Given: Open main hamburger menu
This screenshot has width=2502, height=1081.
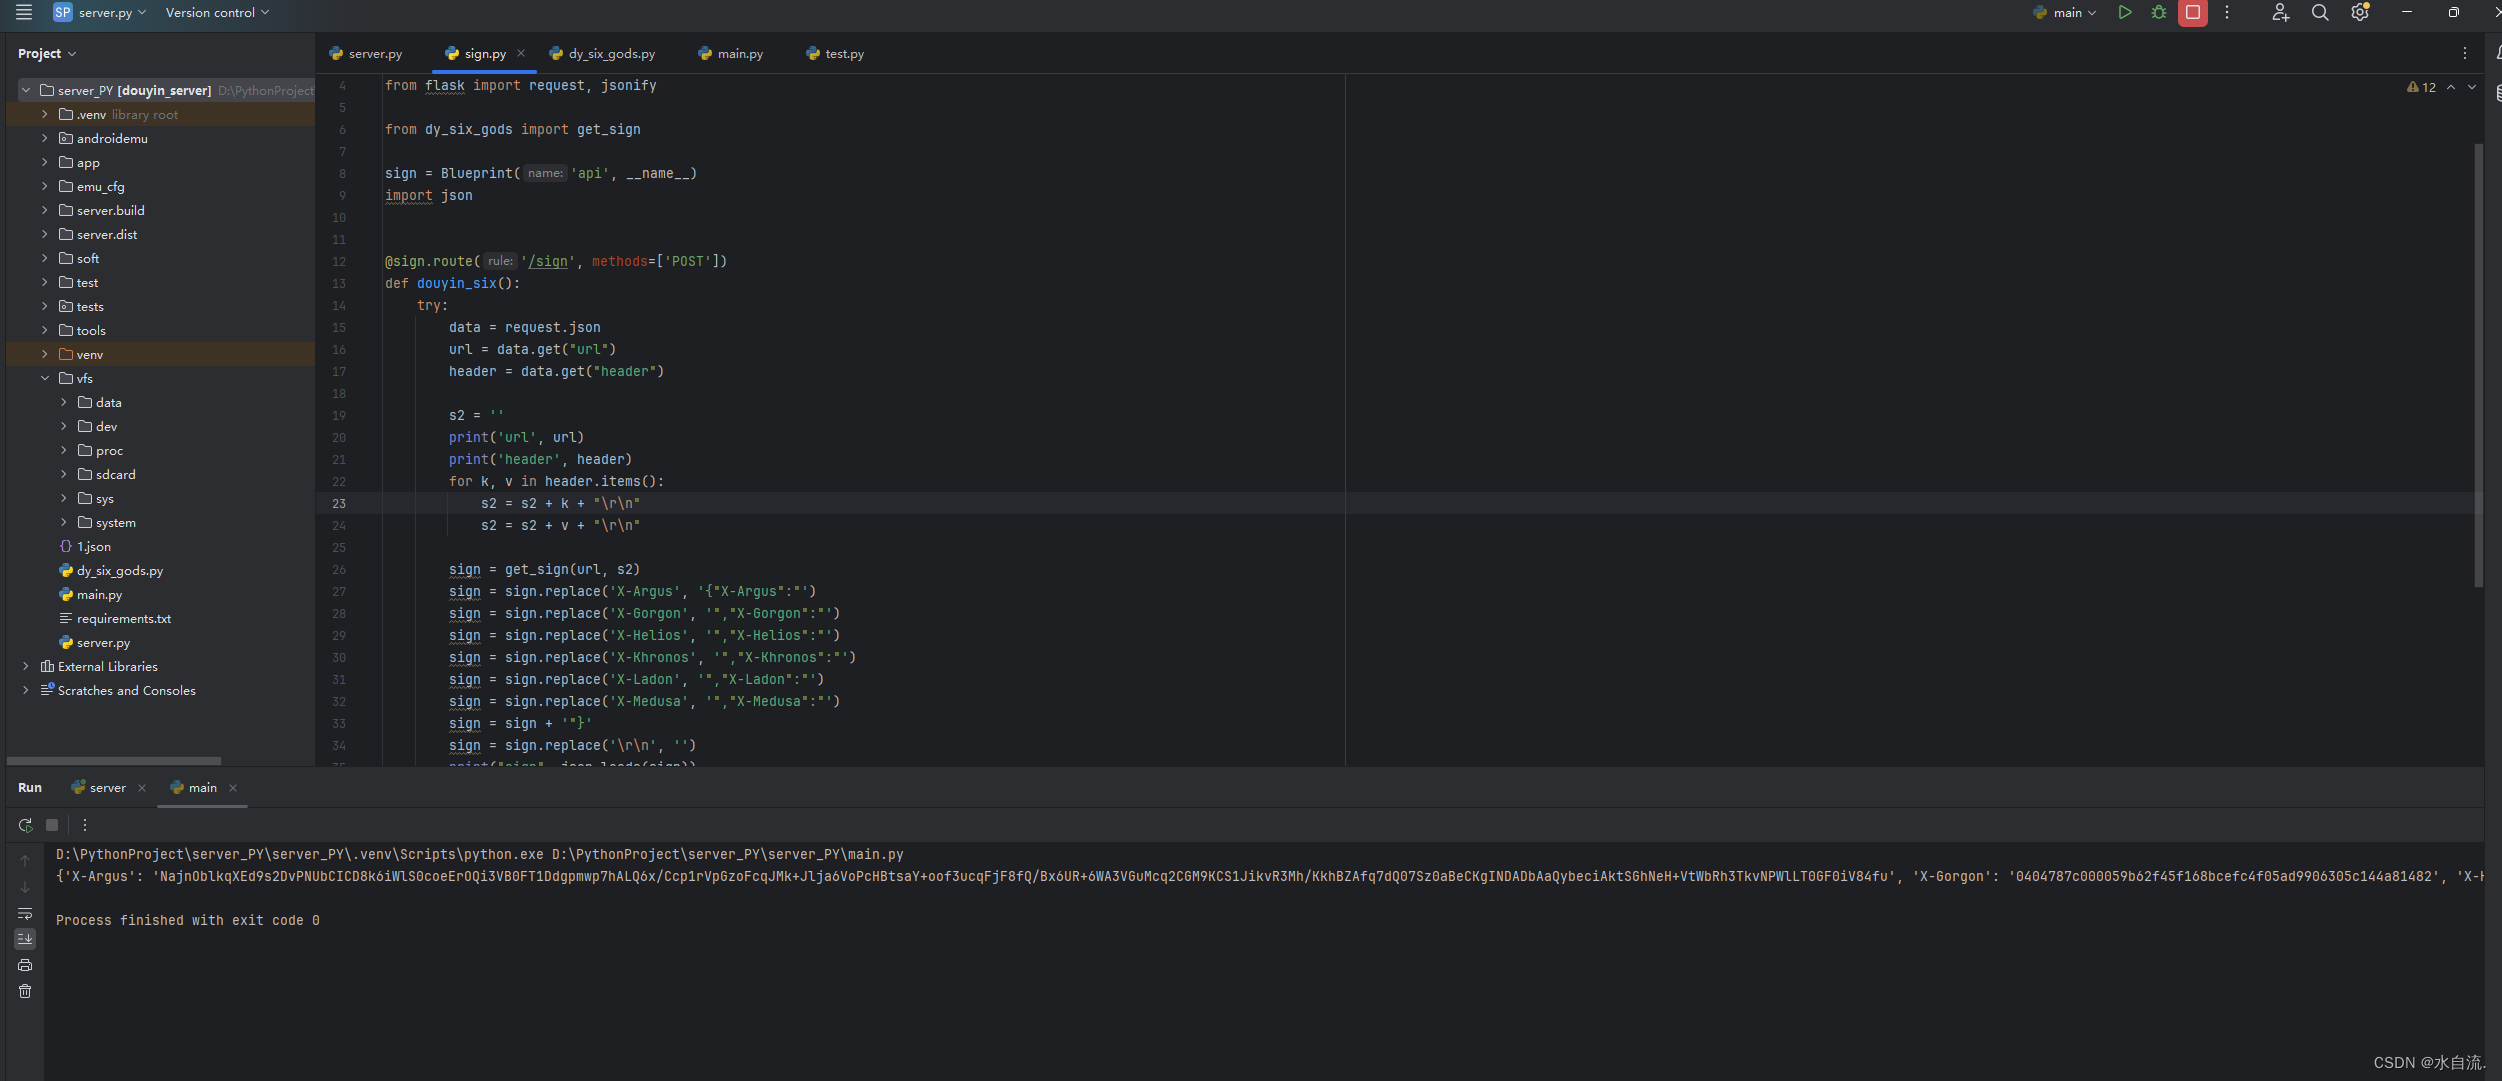Looking at the screenshot, I should point(24,13).
